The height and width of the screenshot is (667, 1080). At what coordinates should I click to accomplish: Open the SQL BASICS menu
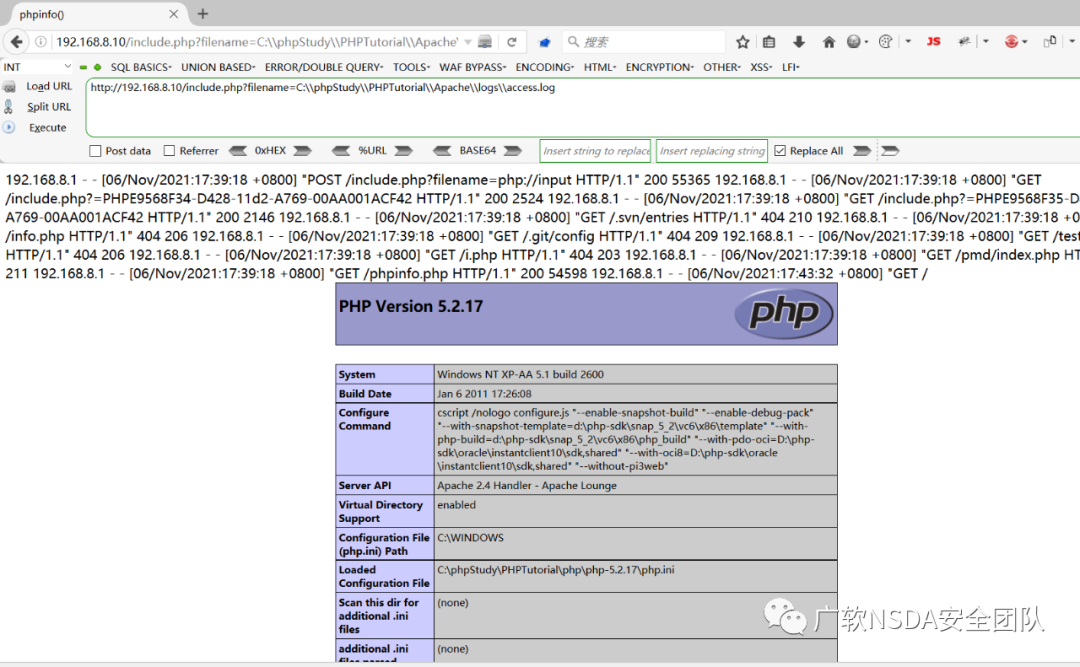tap(141, 67)
